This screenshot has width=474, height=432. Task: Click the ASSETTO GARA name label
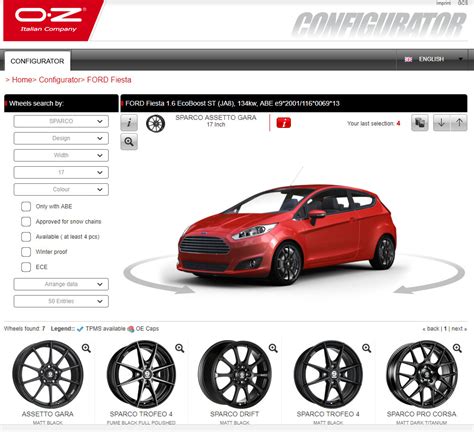[x=48, y=414]
